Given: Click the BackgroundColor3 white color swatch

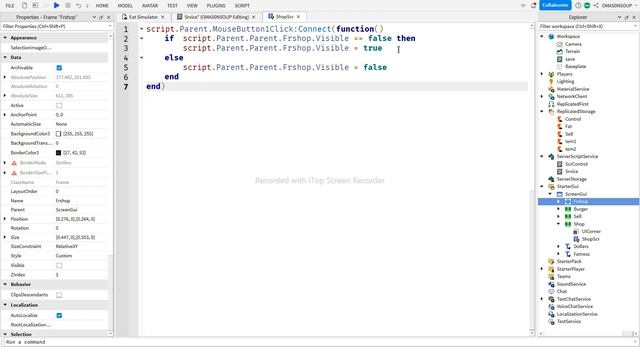Looking at the screenshot, I should coord(58,133).
